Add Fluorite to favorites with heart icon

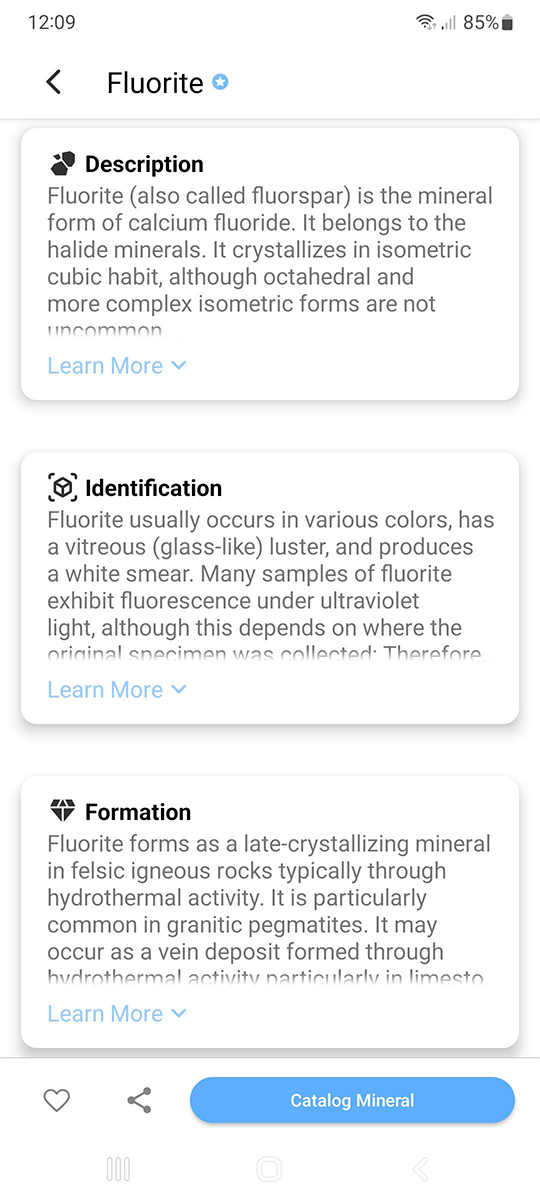click(x=57, y=1101)
